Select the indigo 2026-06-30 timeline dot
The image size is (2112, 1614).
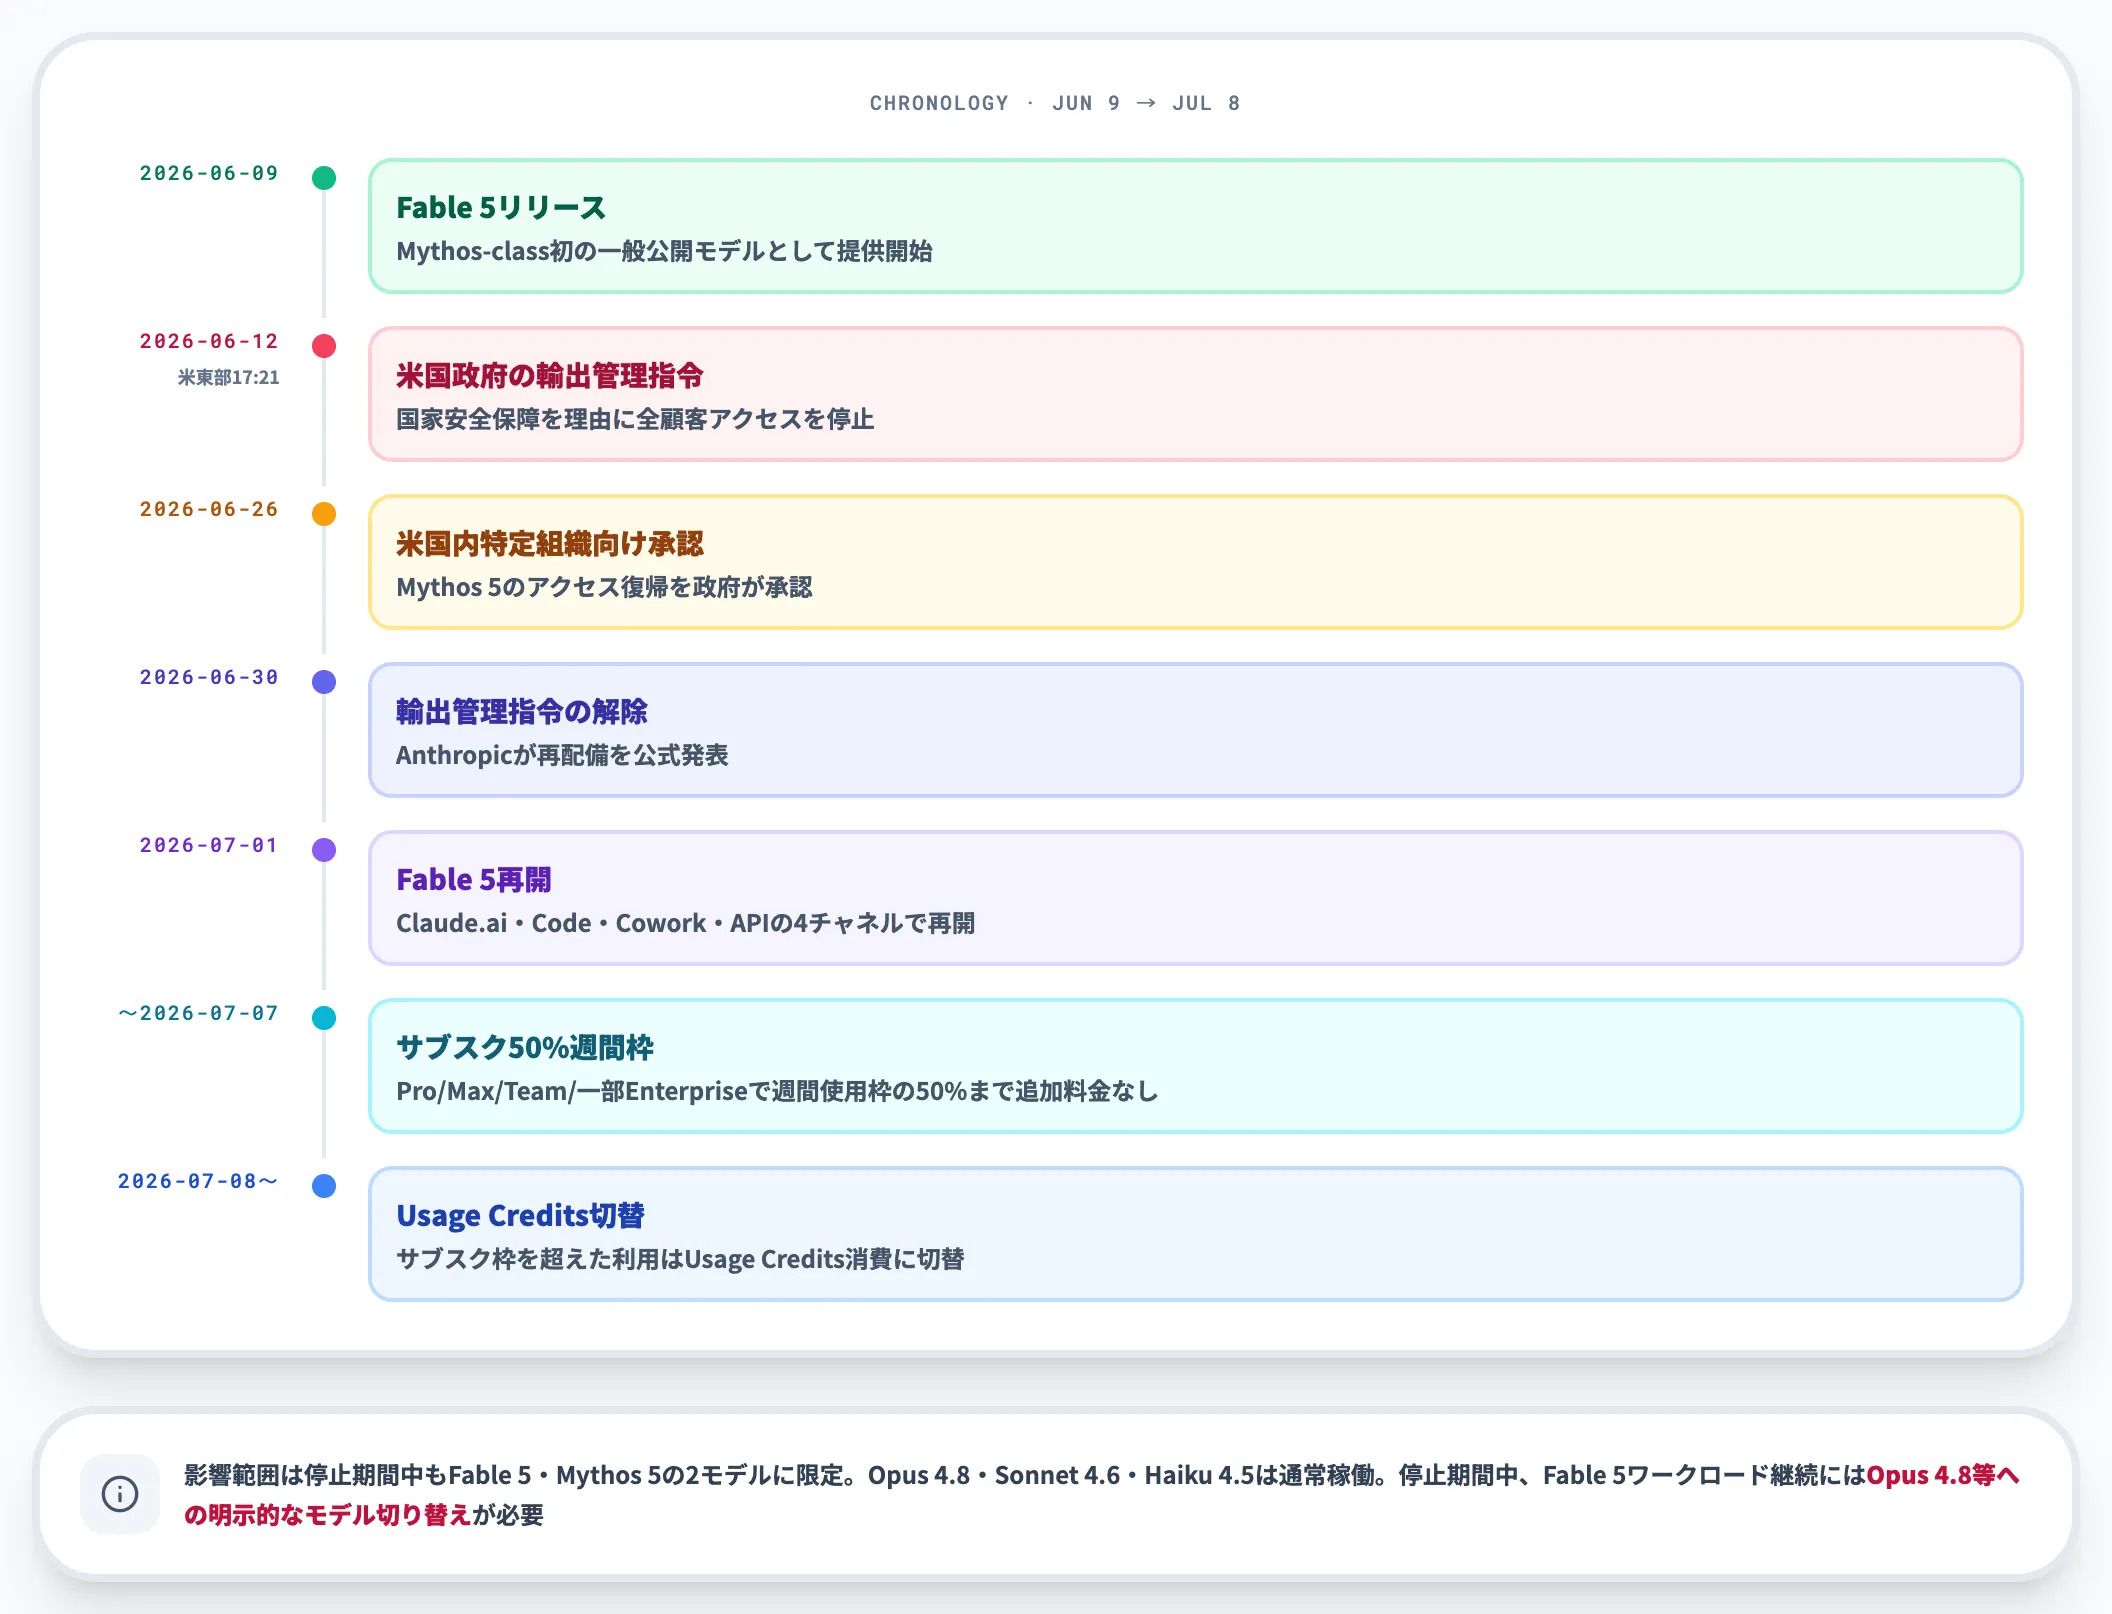coord(324,682)
